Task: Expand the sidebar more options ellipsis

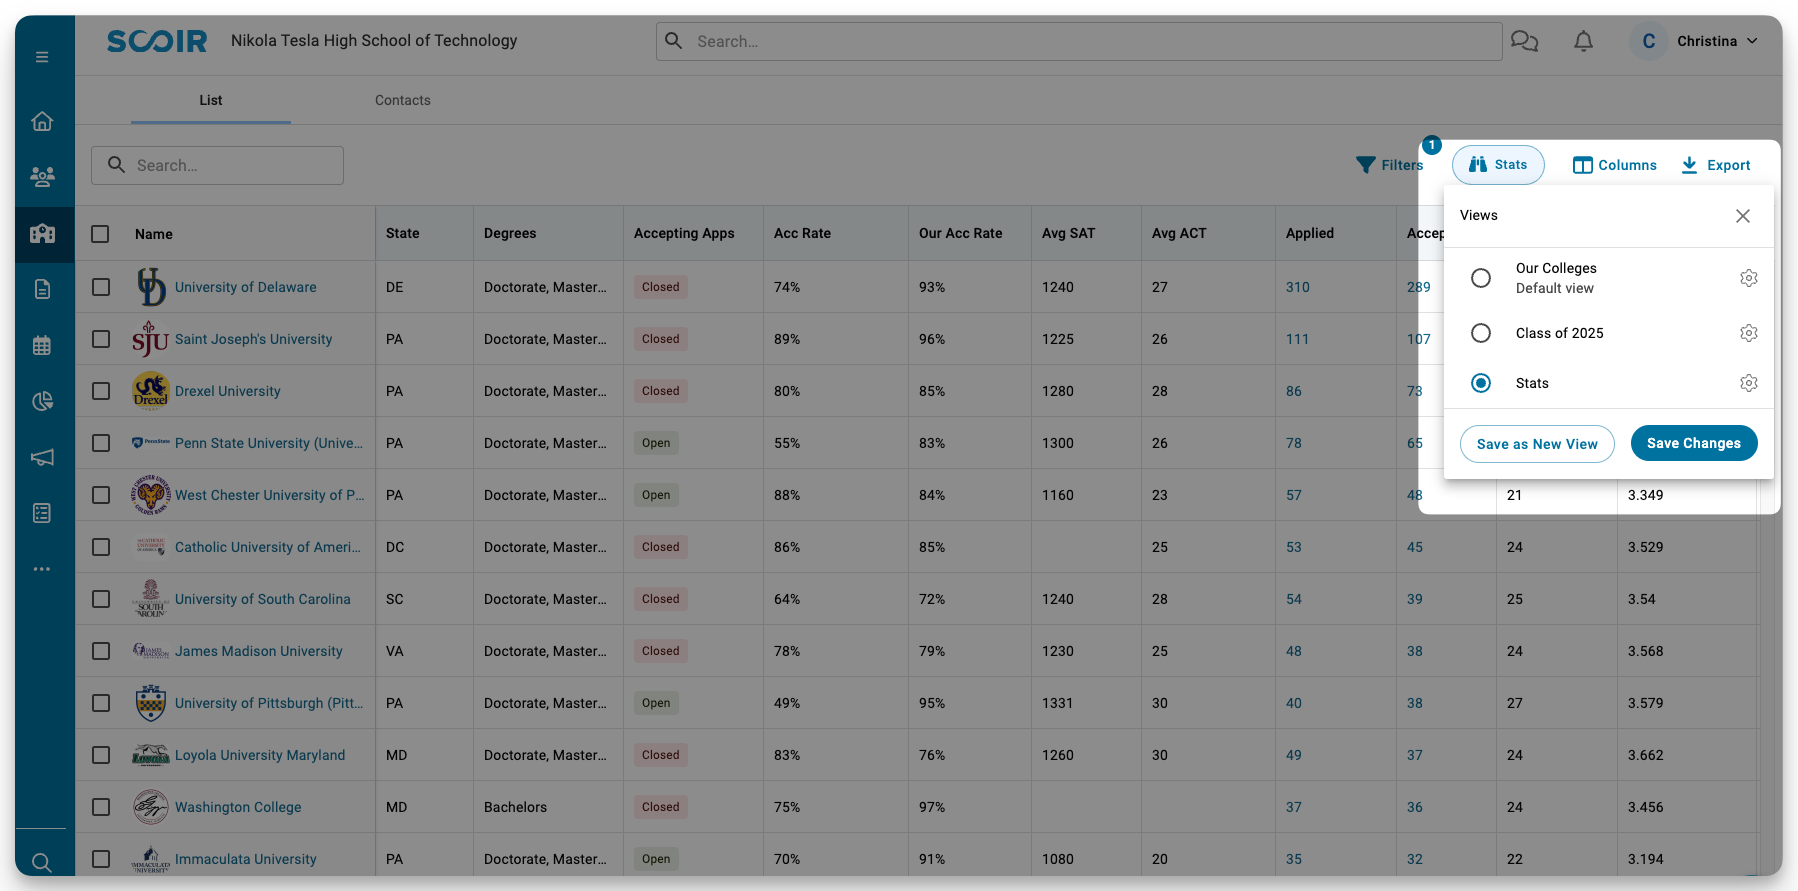Action: (42, 569)
